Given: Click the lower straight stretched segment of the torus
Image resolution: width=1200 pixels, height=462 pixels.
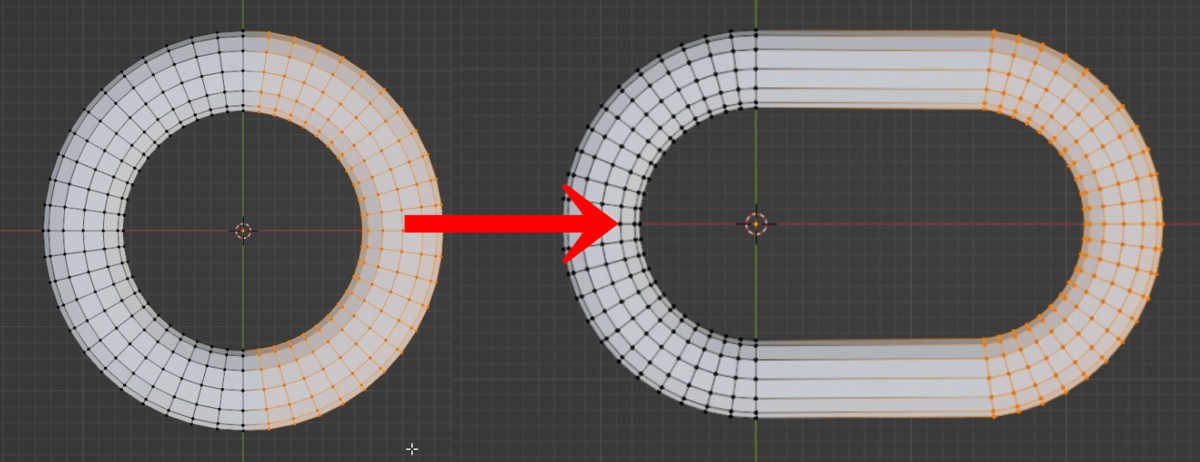Looking at the screenshot, I should click(x=872, y=378).
